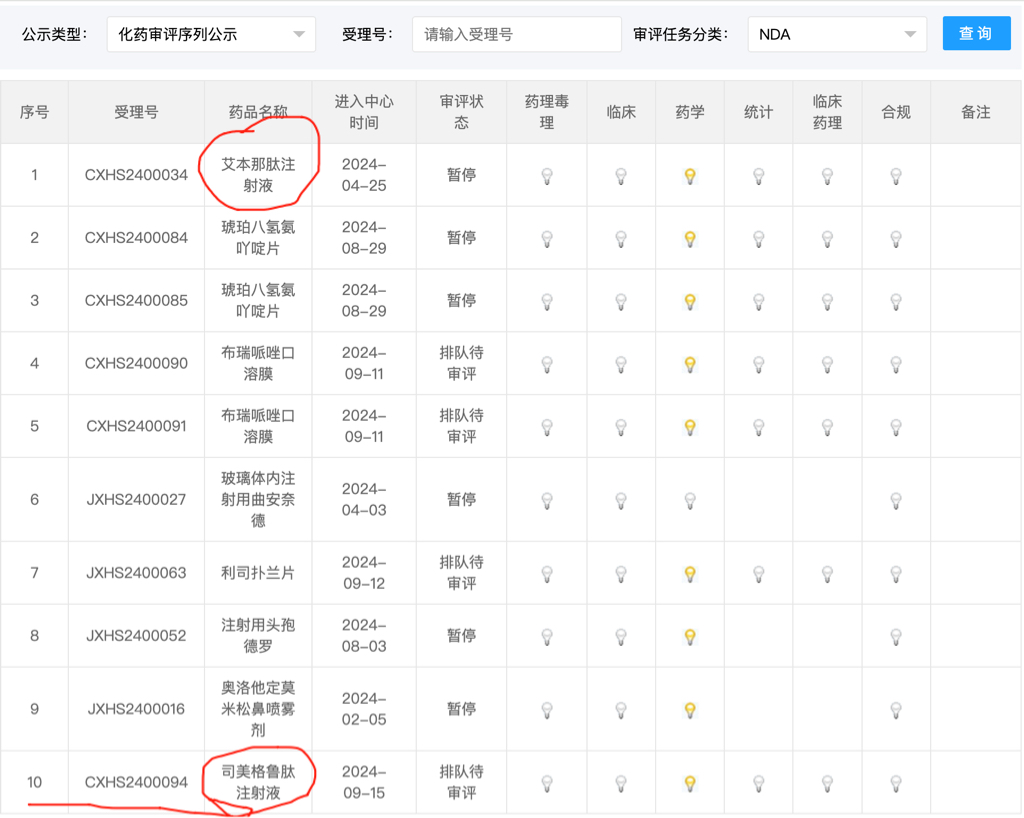The height and width of the screenshot is (818, 1024).
Task: Click the 药理毒理 bulb for JXHS2400063
Action: pos(547,574)
